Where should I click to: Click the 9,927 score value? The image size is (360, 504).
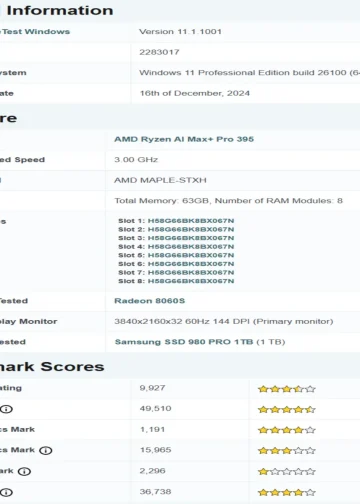152,388
